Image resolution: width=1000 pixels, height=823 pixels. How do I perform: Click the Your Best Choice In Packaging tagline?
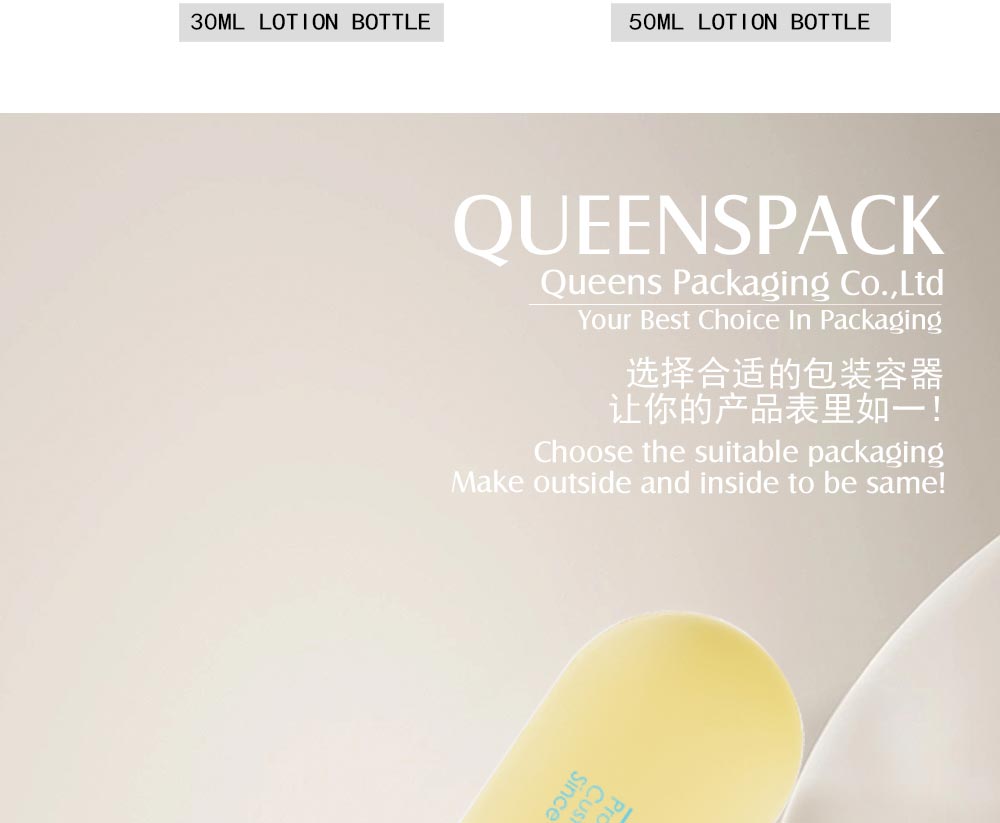(x=760, y=321)
